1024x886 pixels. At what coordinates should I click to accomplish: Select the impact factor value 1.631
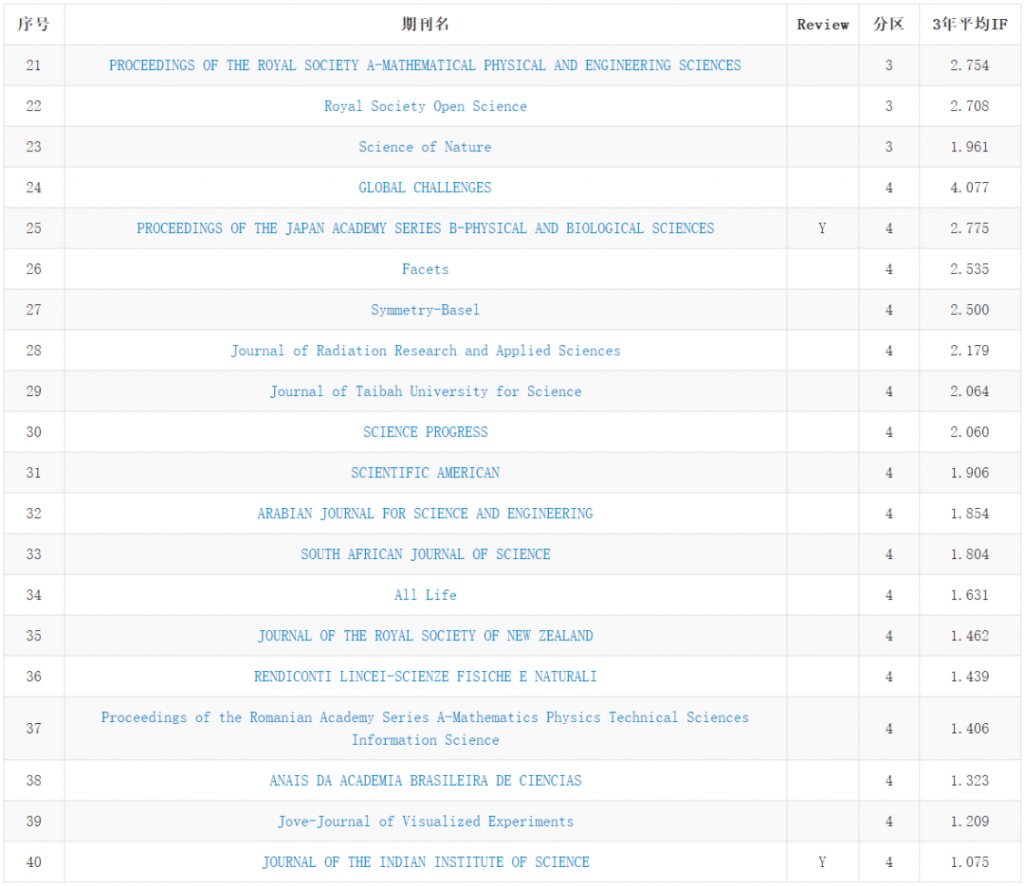[970, 595]
